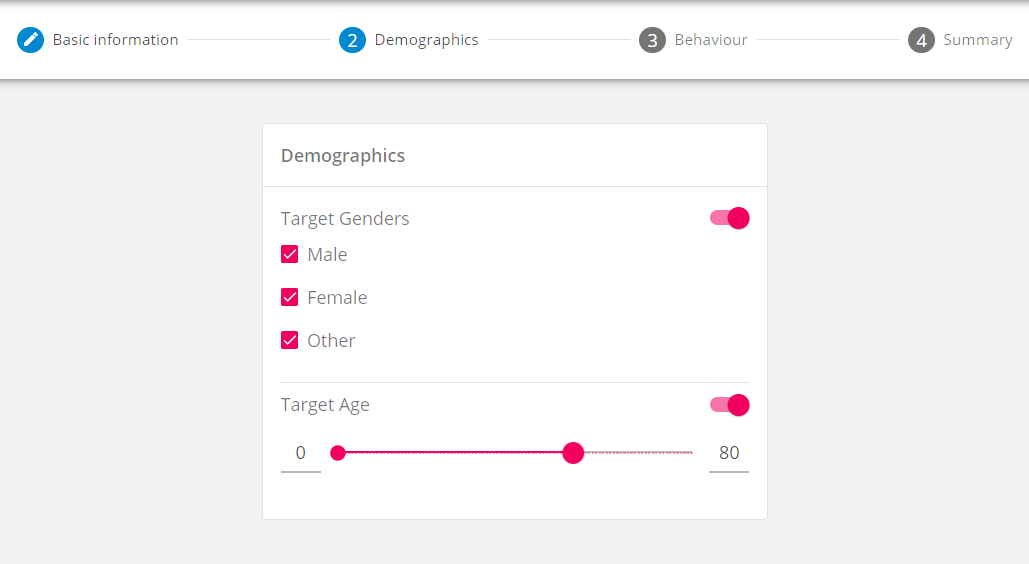Disable the Target Genders switch
Screen dimensions: 1029x564
click(x=730, y=218)
